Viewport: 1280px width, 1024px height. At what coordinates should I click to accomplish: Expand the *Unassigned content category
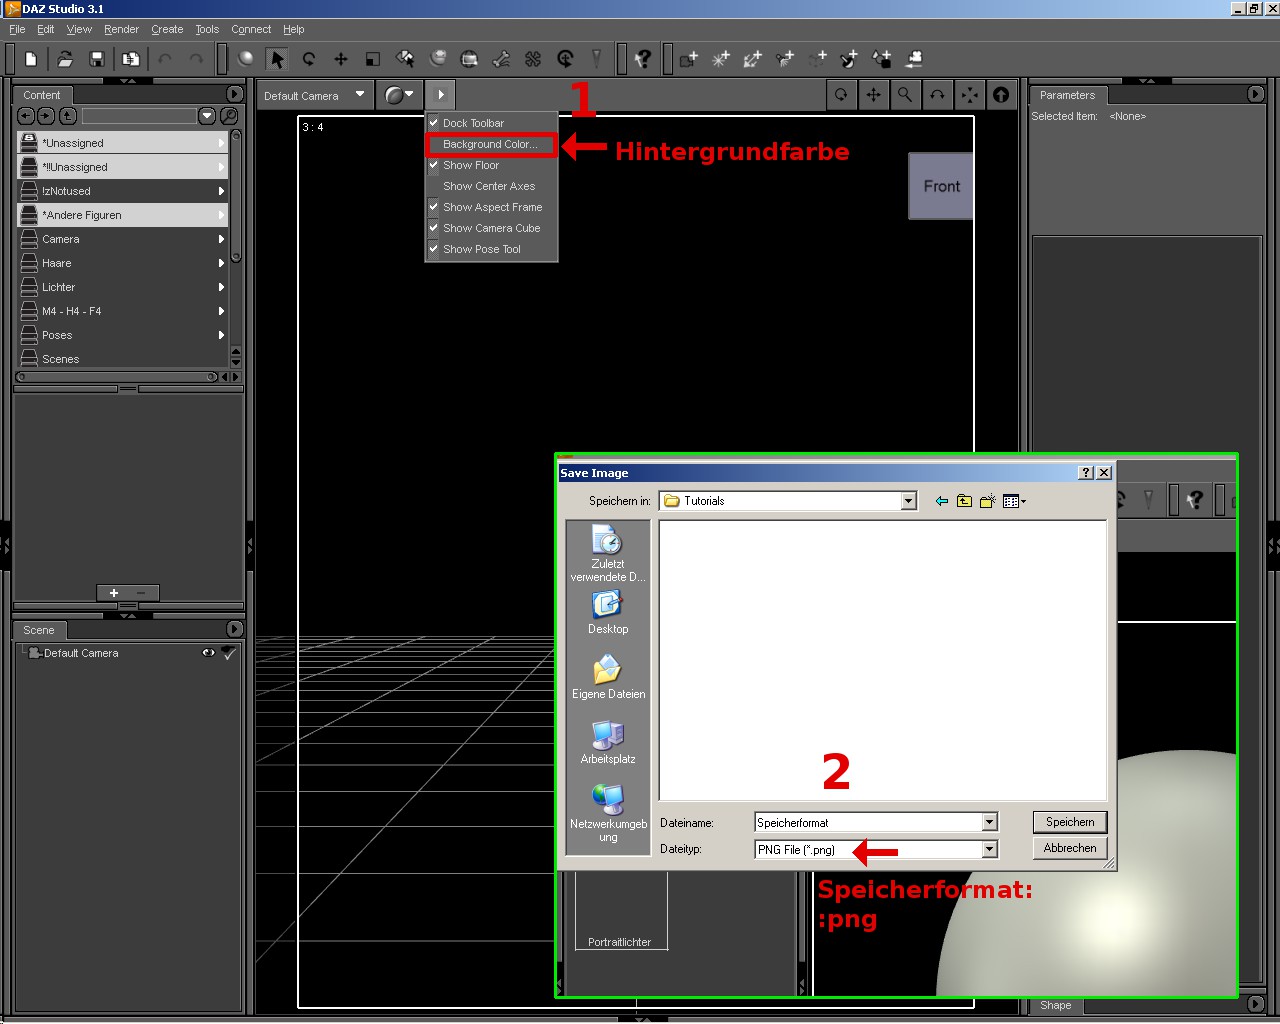221,143
